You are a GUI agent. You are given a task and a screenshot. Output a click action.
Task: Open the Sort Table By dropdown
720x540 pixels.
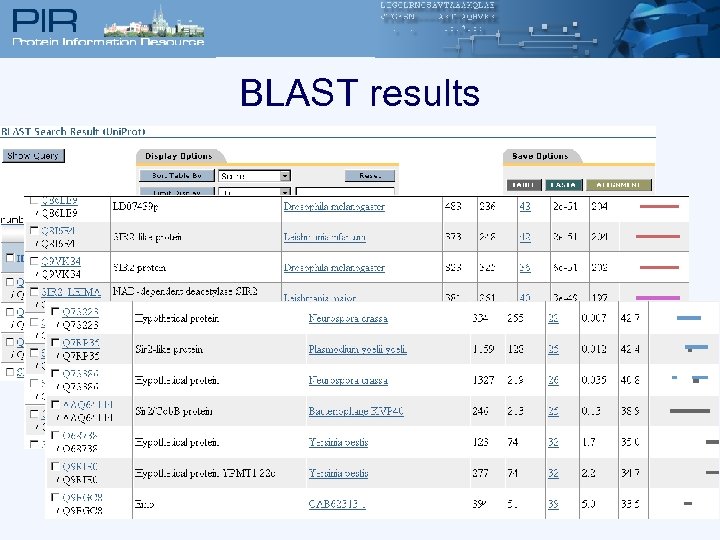(x=254, y=176)
